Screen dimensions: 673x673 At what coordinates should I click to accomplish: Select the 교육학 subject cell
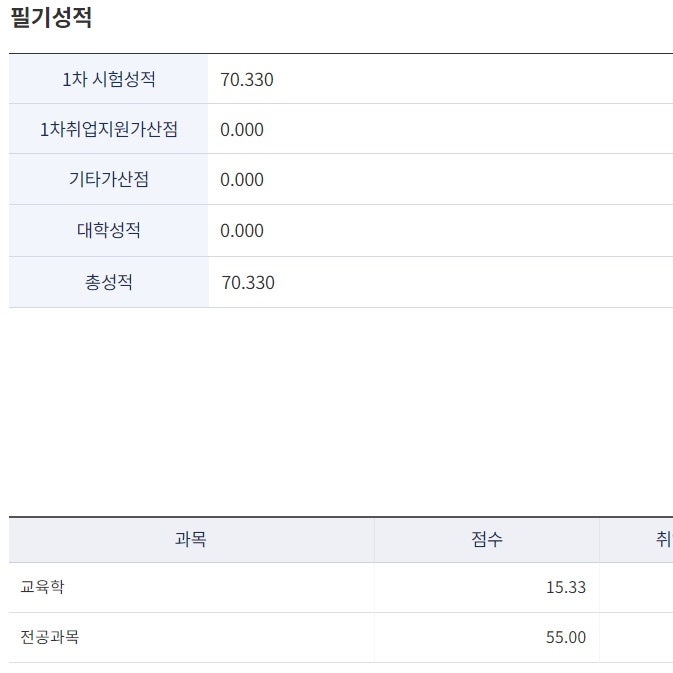(x=42, y=587)
